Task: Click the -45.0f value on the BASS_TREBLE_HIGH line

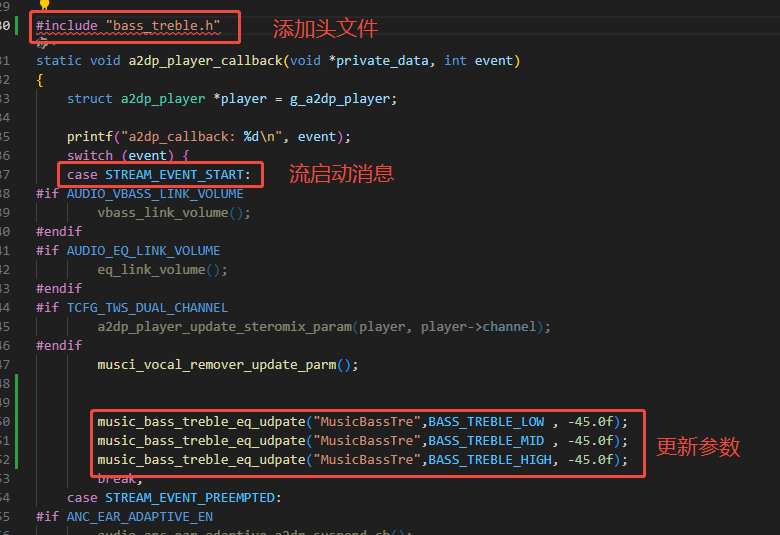Action: [x=590, y=460]
